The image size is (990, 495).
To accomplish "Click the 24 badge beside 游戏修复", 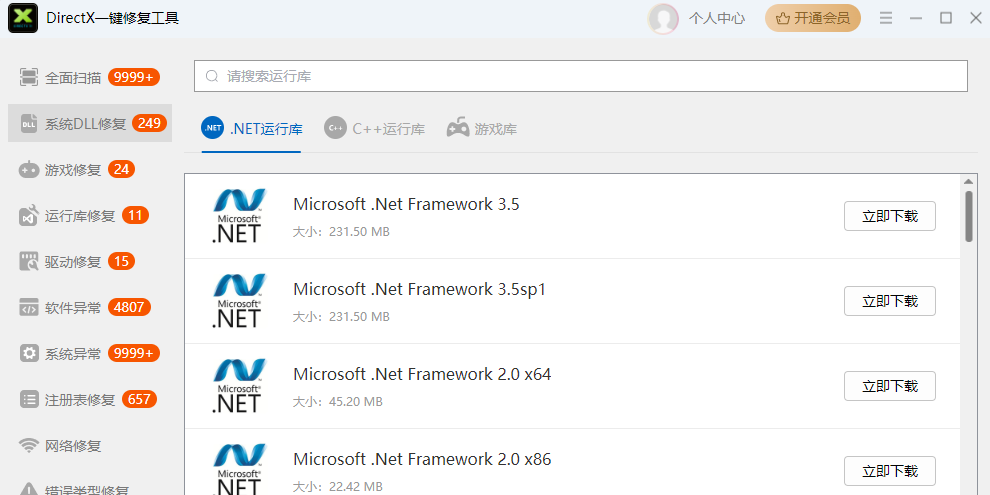I will [x=121, y=169].
